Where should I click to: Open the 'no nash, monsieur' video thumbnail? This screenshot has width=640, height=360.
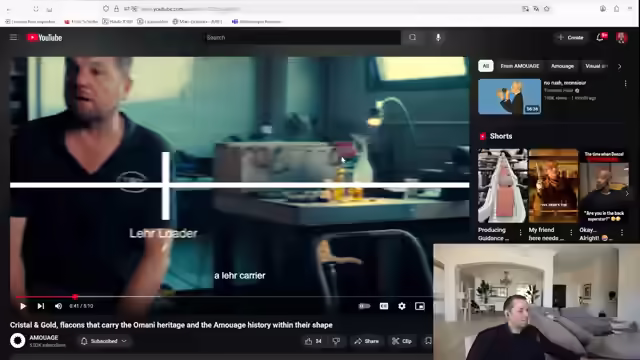pyautogui.click(x=509, y=97)
